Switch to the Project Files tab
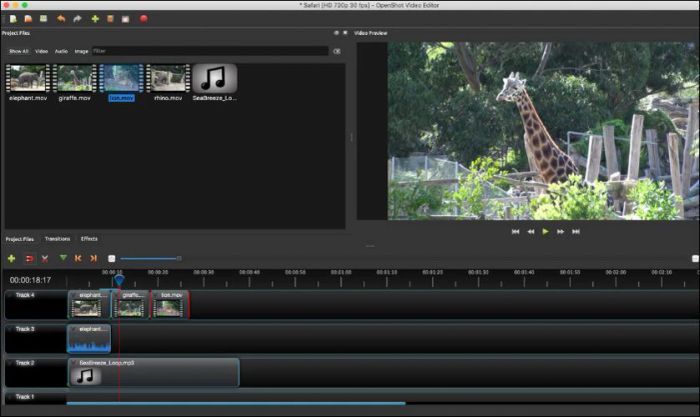The width and height of the screenshot is (700, 417). pyautogui.click(x=20, y=239)
